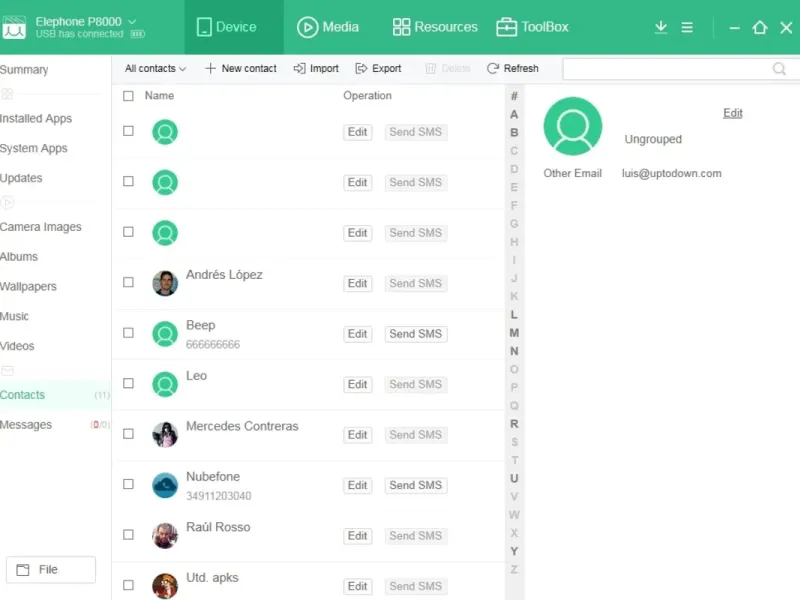800x600 pixels.
Task: Click the downloads arrow icon in header
Action: point(661,27)
